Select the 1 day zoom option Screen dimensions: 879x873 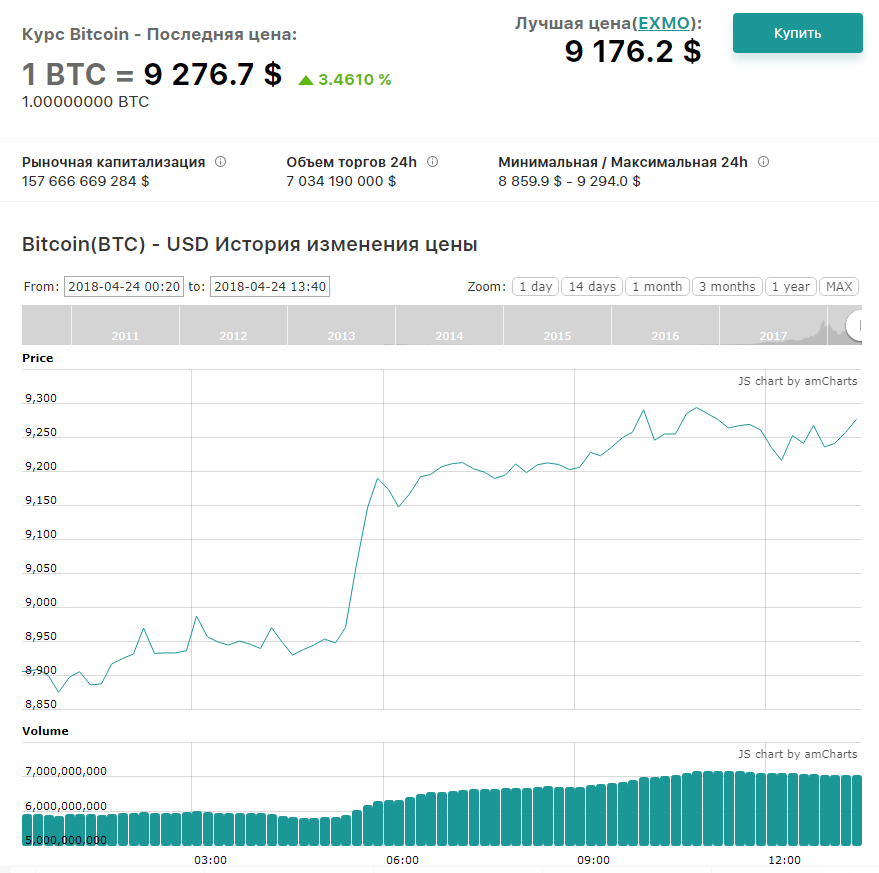pos(535,287)
